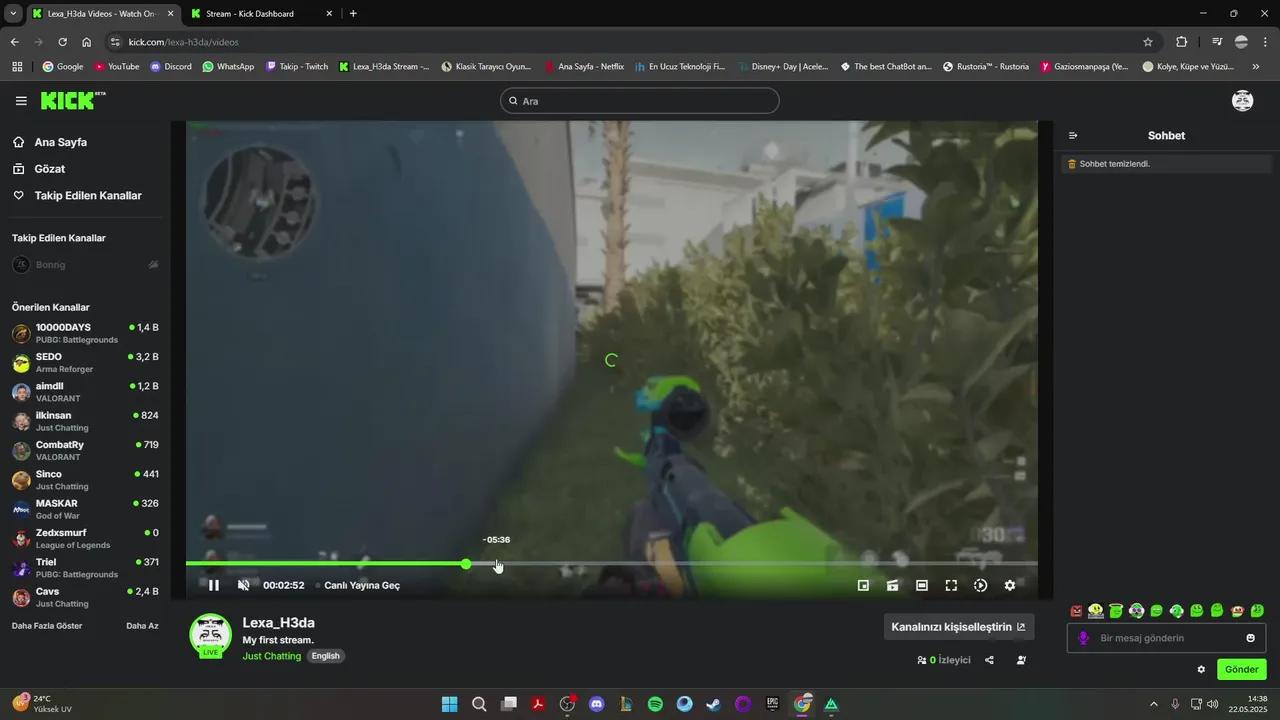The image size is (1280, 720).
Task: Open a new browser tab
Action: pyautogui.click(x=353, y=14)
